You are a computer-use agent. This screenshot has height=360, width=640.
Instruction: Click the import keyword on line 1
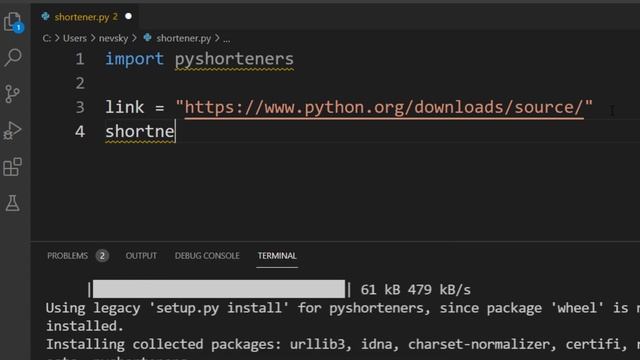pyautogui.click(x=135, y=59)
